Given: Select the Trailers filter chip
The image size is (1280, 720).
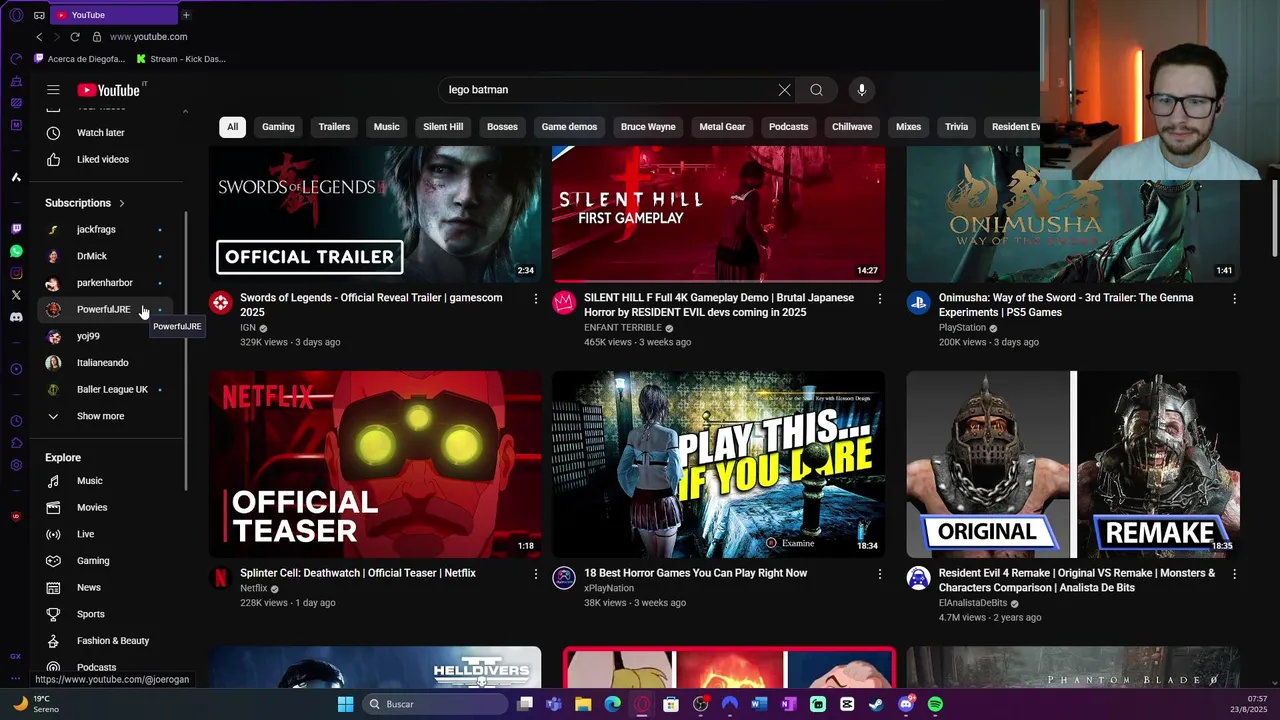Looking at the screenshot, I should [334, 127].
